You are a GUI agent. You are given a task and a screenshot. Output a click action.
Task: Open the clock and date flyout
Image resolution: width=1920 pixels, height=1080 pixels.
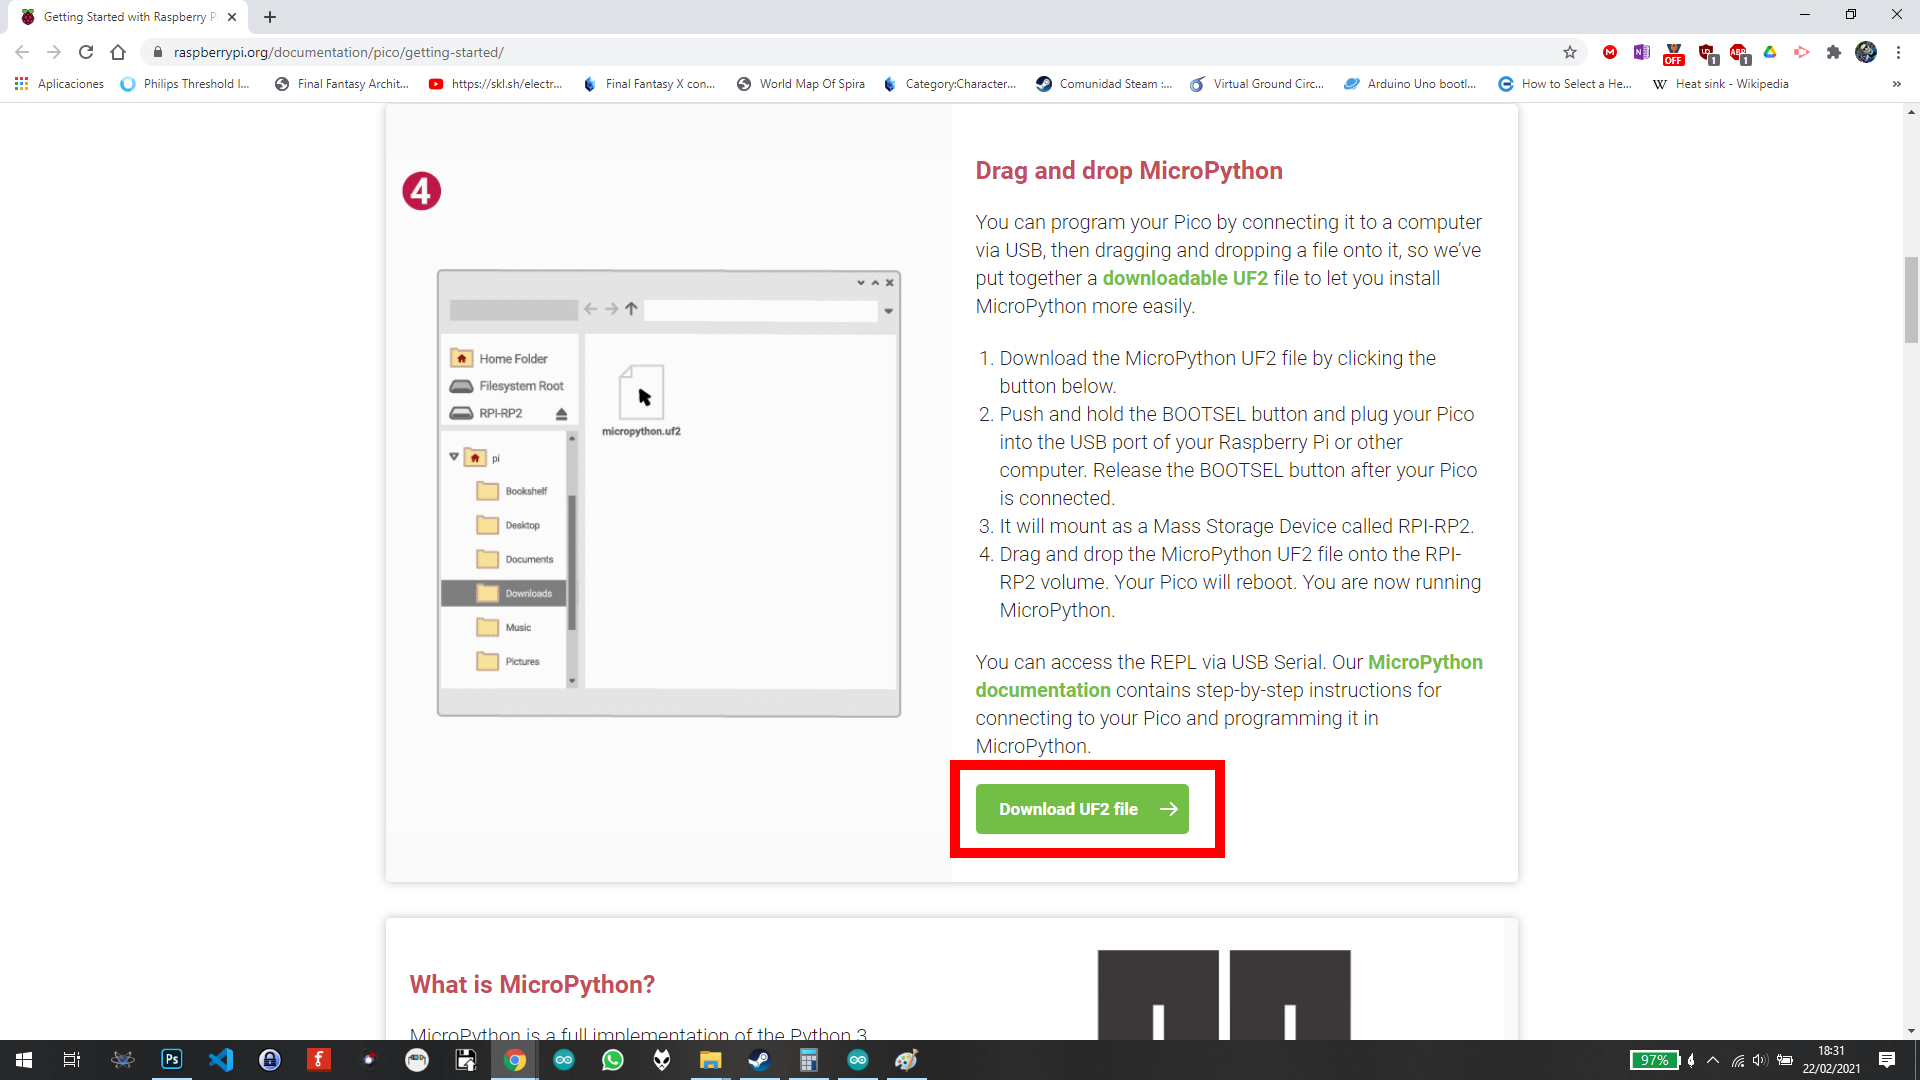[x=1832, y=1060]
